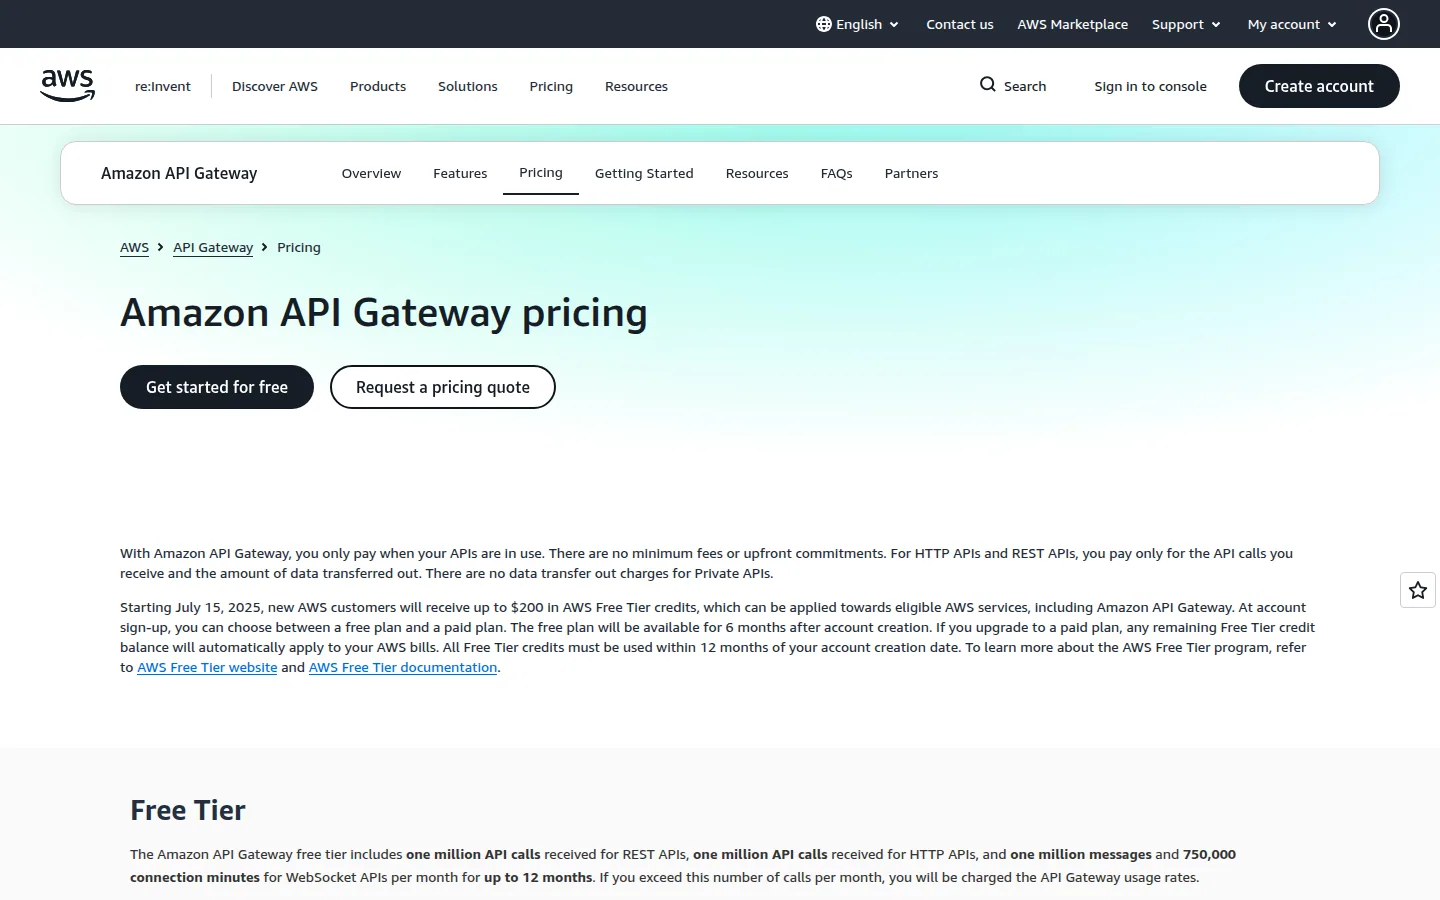Open the Solutions menu

pyautogui.click(x=468, y=86)
